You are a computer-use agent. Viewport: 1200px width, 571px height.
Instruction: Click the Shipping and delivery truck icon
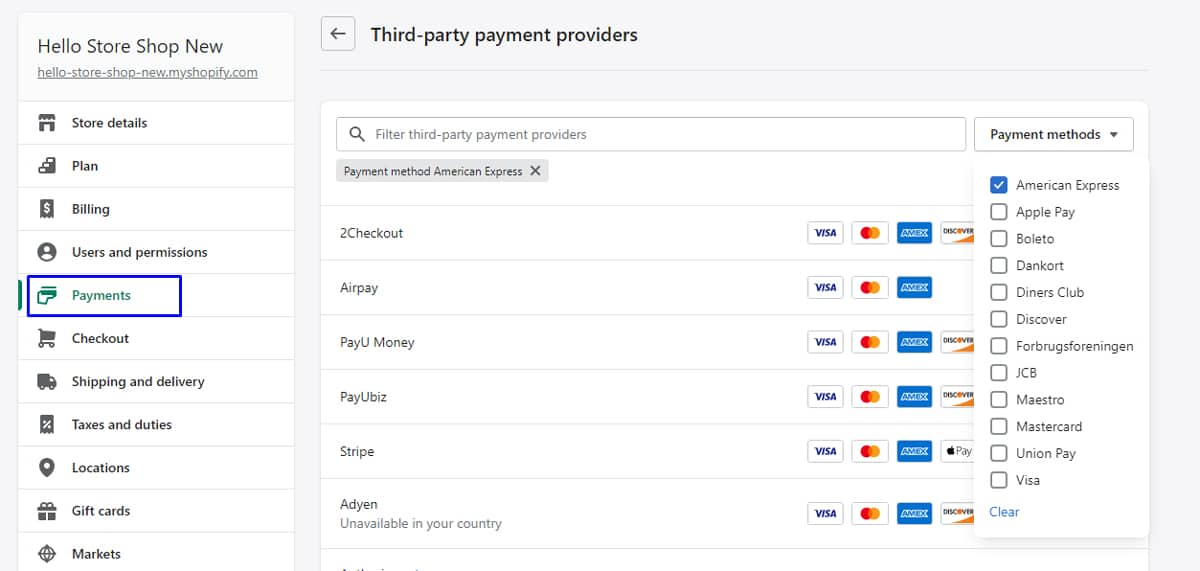pyautogui.click(x=46, y=381)
